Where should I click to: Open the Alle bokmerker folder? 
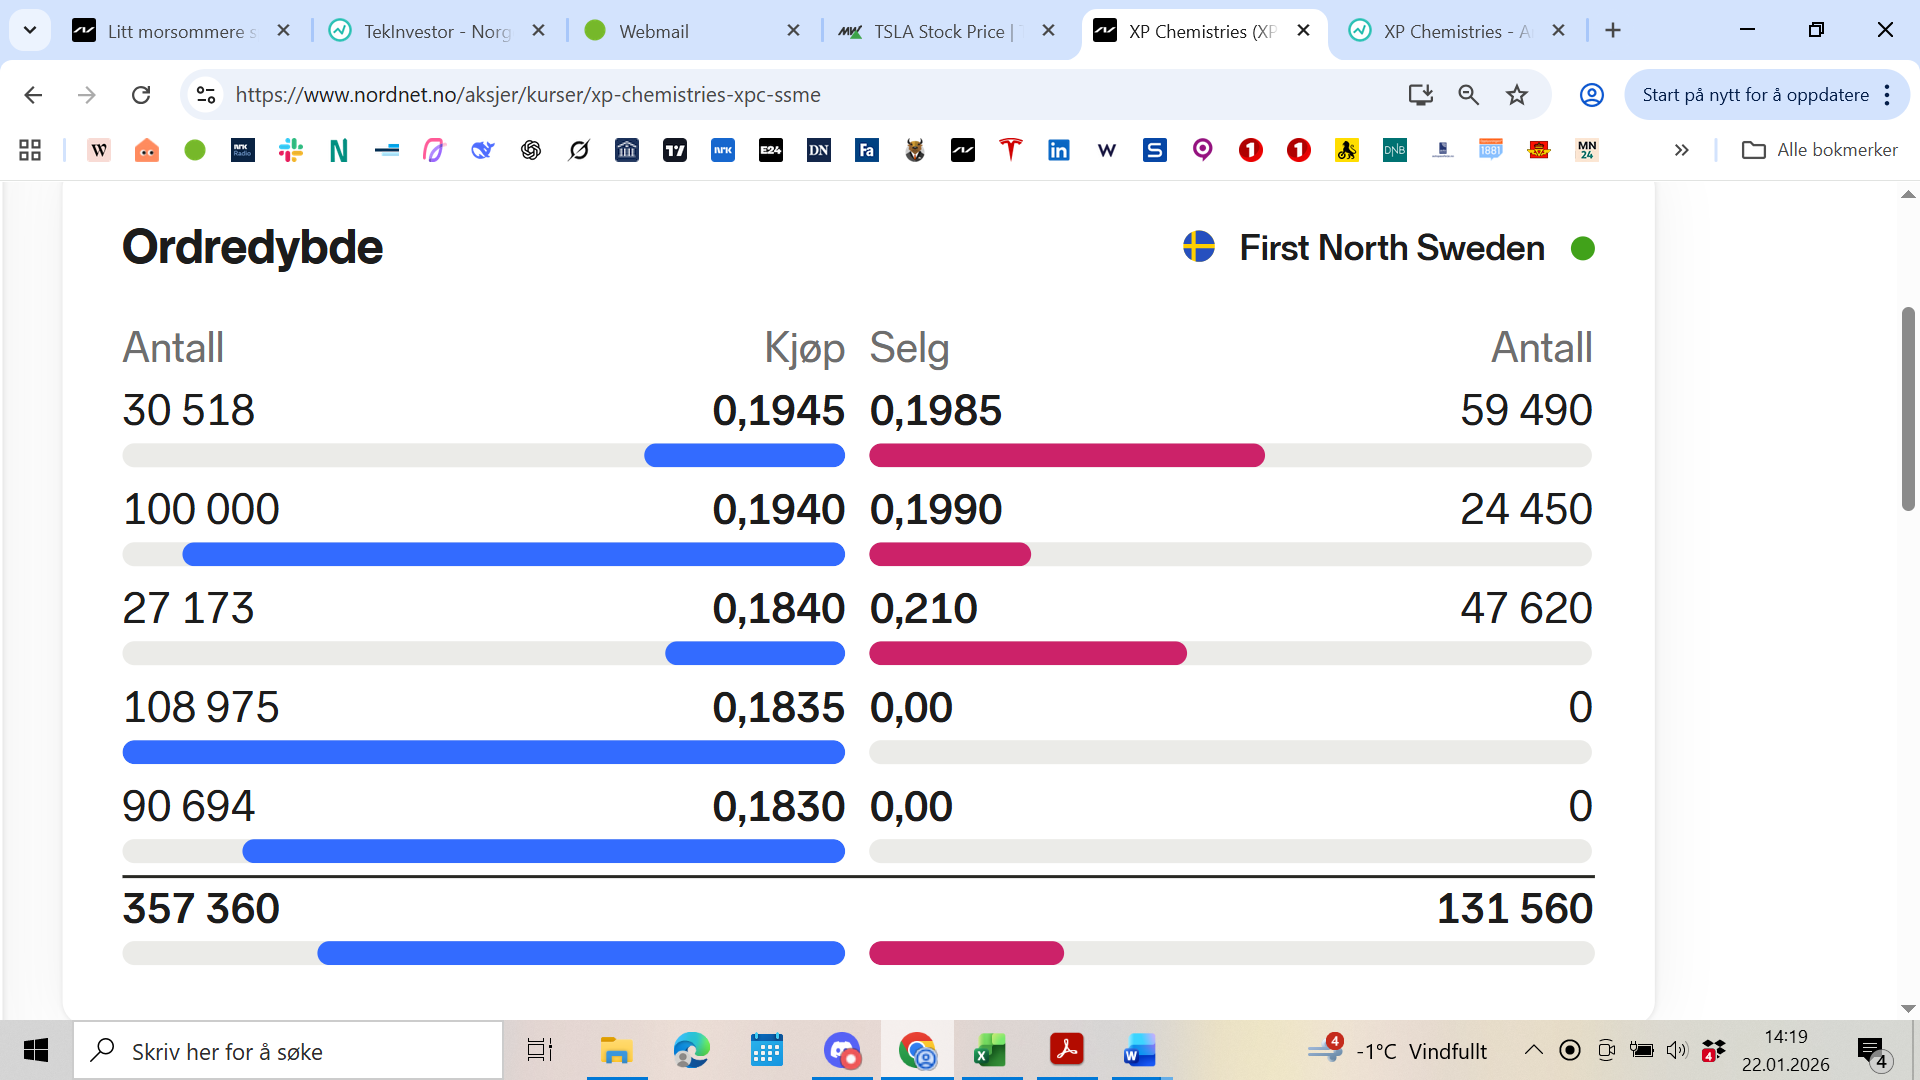pyautogui.click(x=1819, y=150)
